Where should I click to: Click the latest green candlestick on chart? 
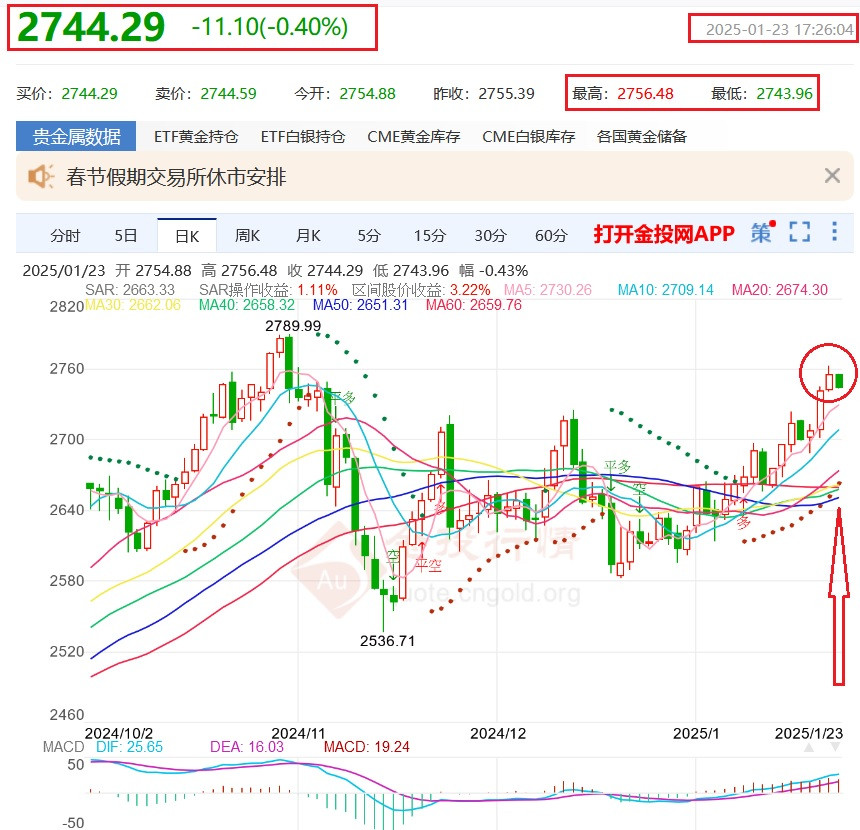tap(839, 381)
